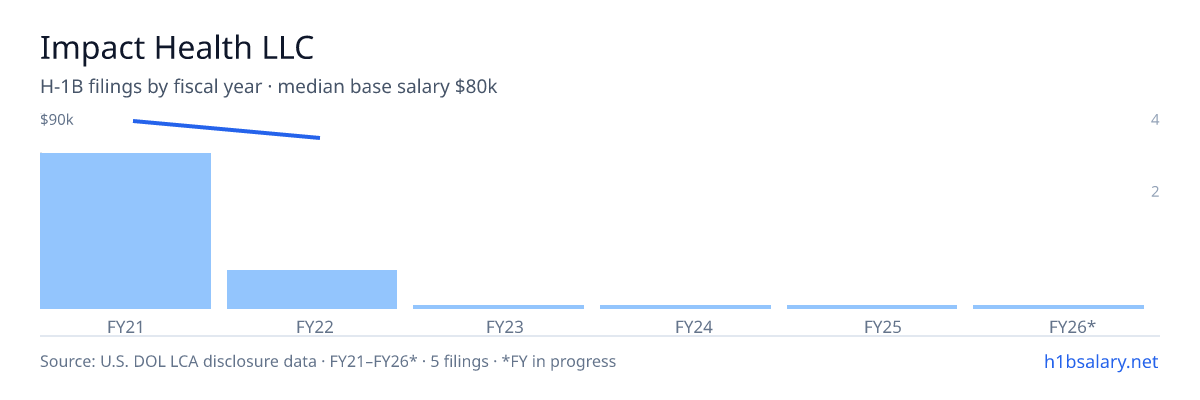Screen dimensions: 1200x400
Task: Click the $90k salary axis label
Action: [57, 120]
